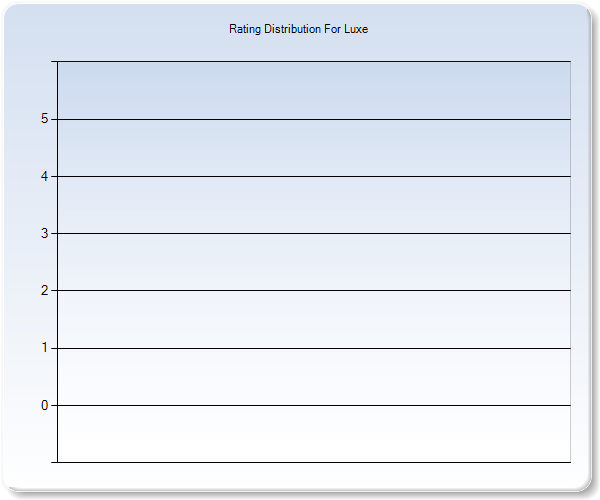This screenshot has width=600, height=500.
Task: Click the horizontal gridline at value 5
Action: pyautogui.click(x=314, y=119)
